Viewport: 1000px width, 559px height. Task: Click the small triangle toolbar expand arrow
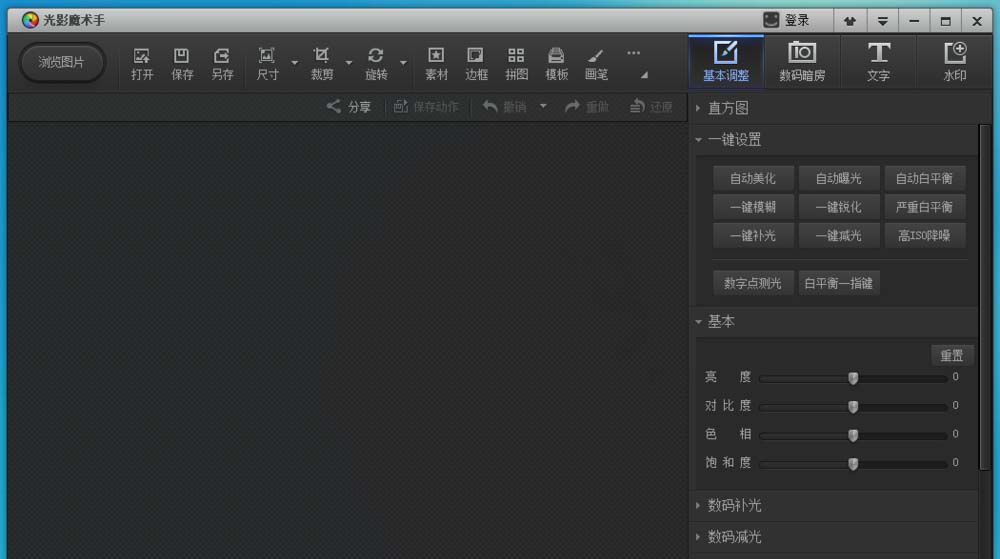pyautogui.click(x=644, y=75)
